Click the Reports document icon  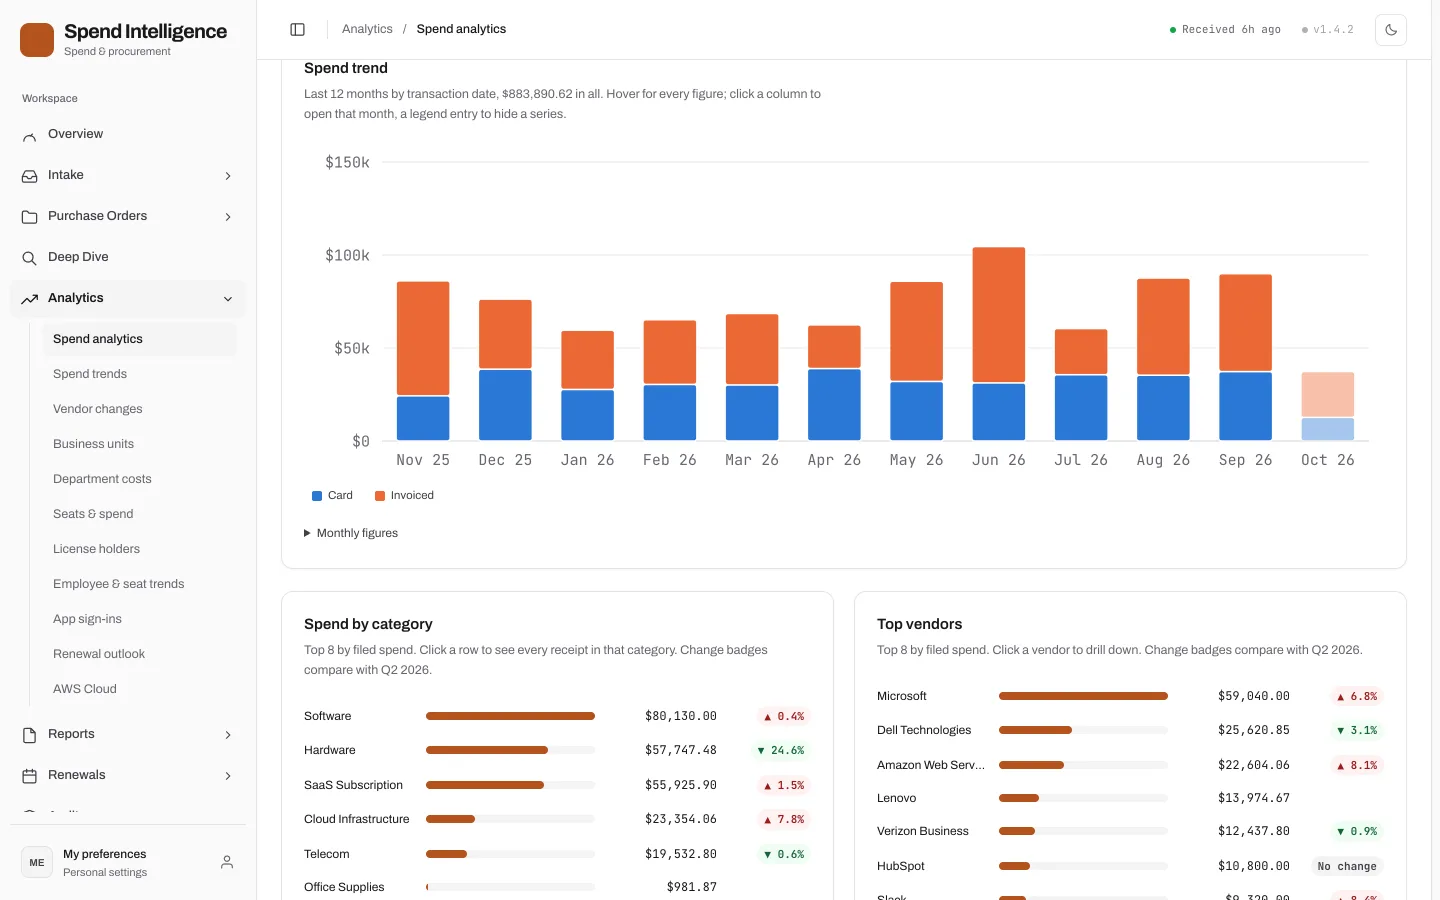[x=30, y=735]
